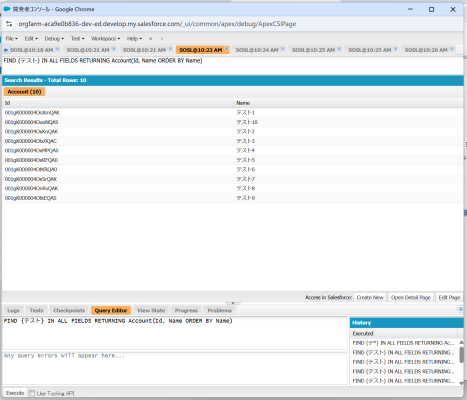Click into the Query Editor text area
Viewport: 467px width, 400px height.
point(175,333)
